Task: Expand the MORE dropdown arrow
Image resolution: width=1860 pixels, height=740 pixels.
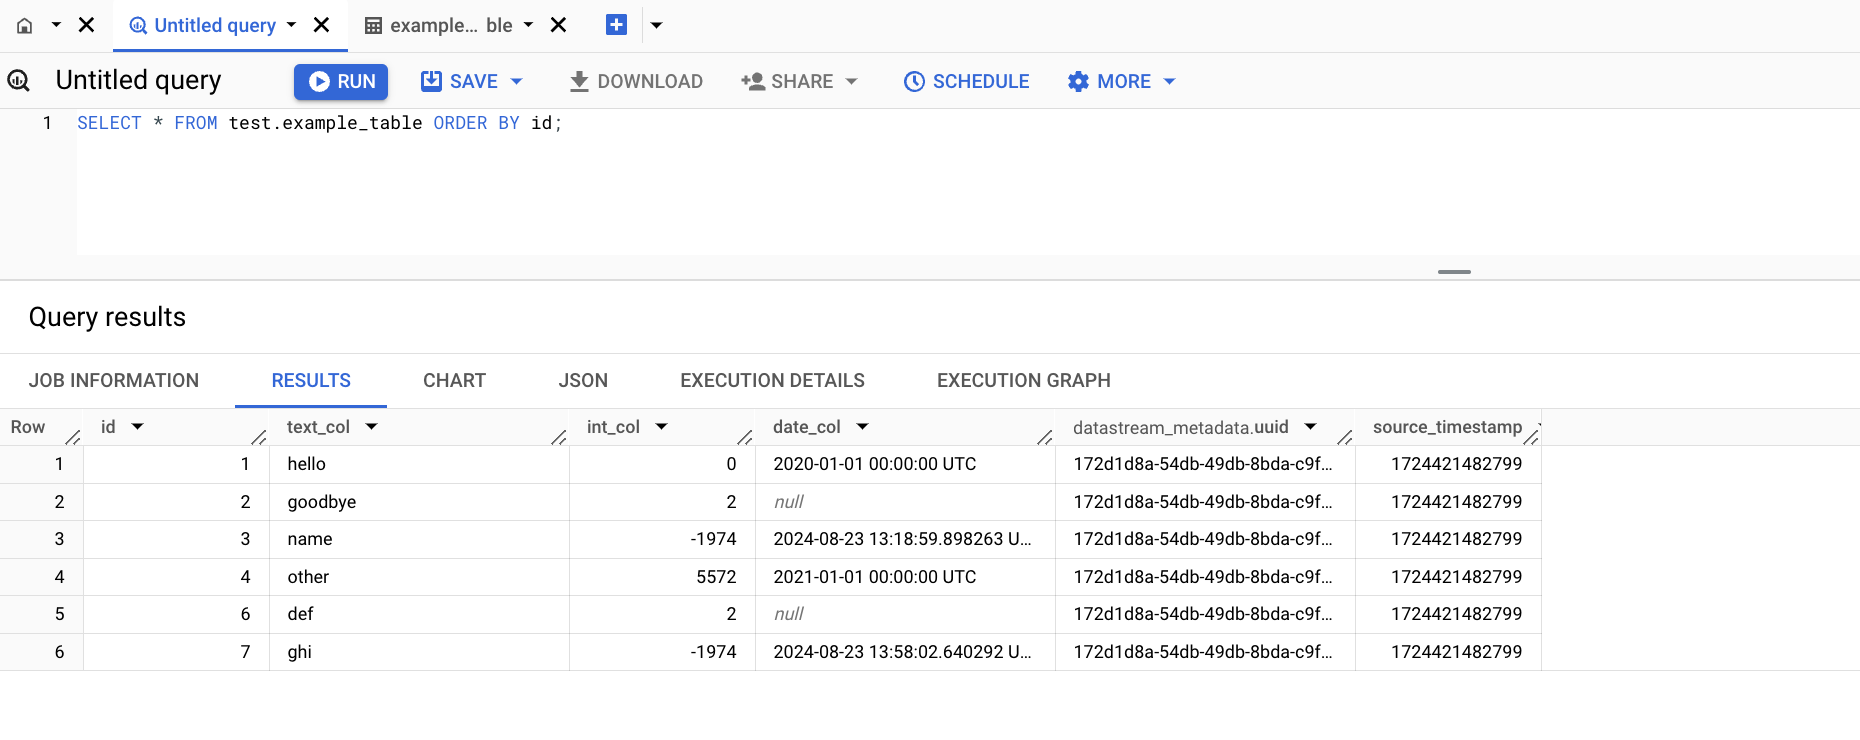Action: pos(1170,81)
